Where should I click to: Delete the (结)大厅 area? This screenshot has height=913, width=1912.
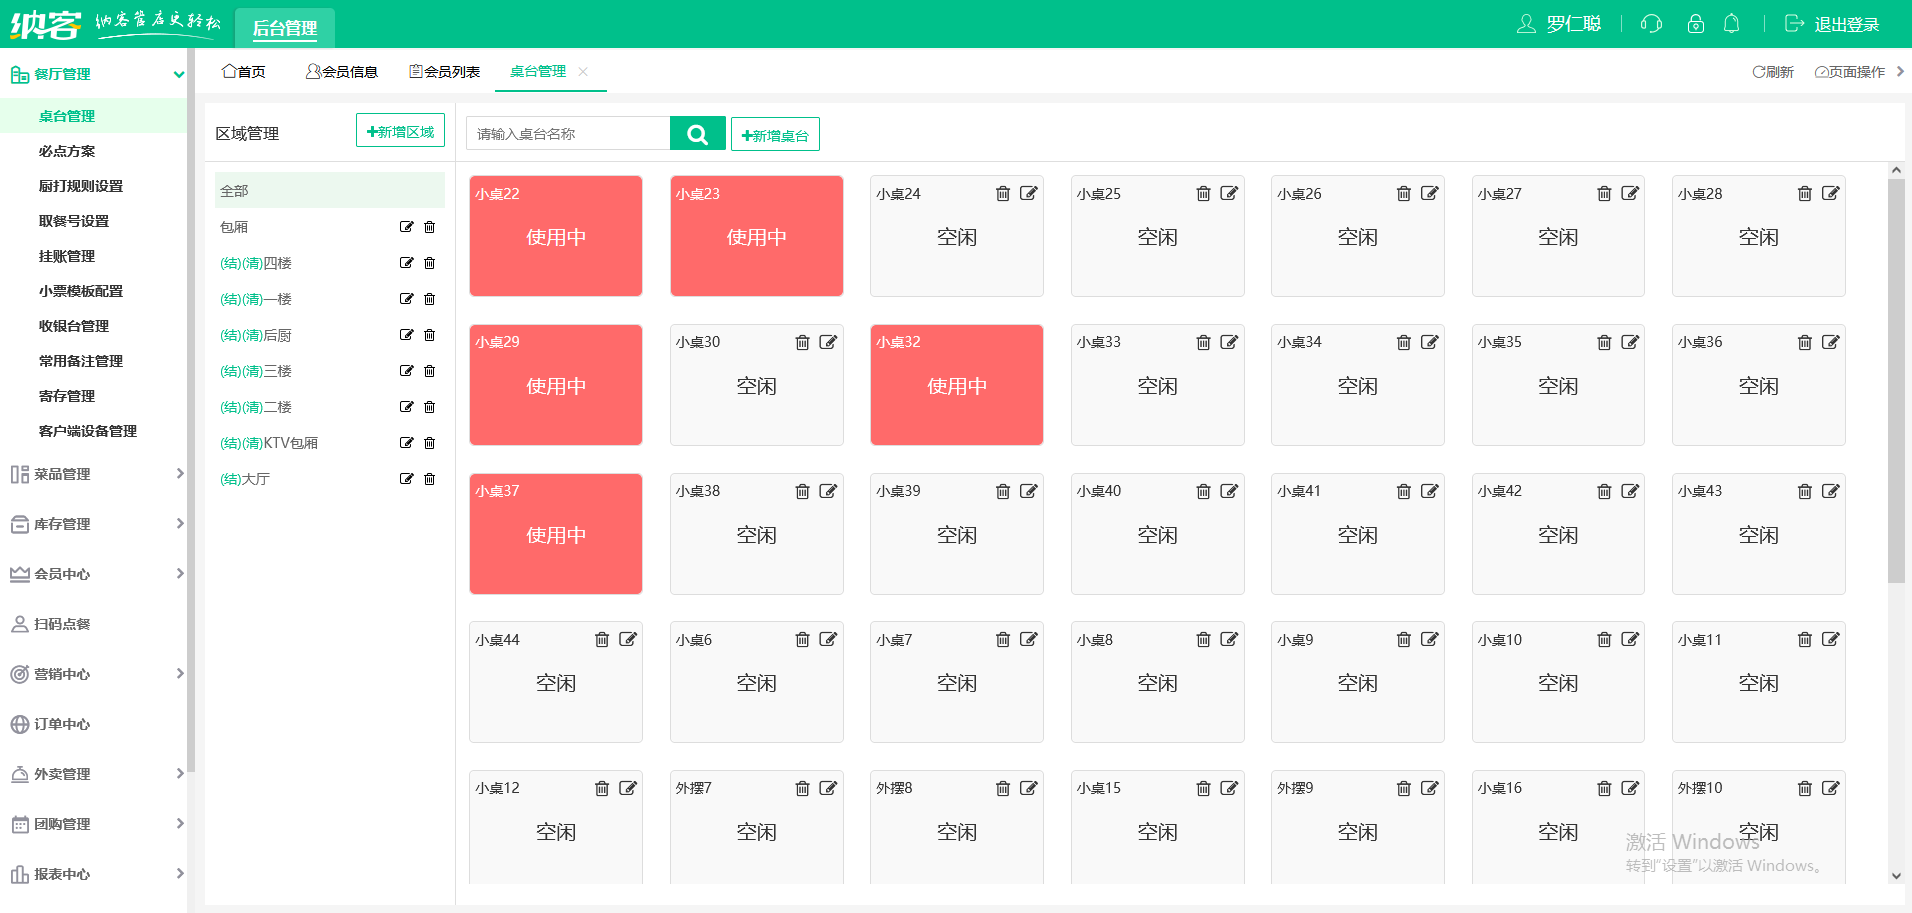[430, 479]
